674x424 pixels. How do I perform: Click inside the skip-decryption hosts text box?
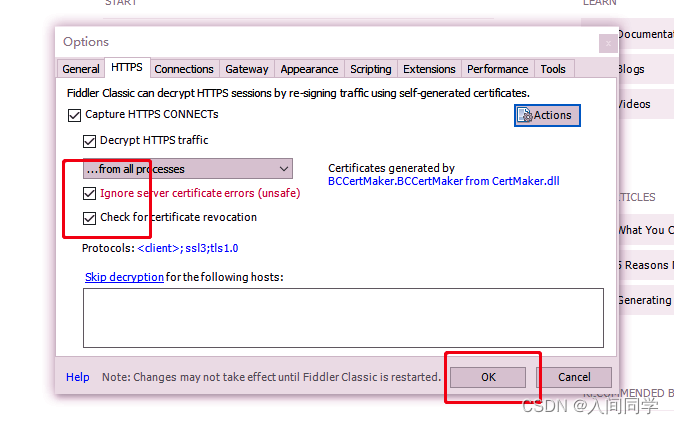(x=343, y=318)
